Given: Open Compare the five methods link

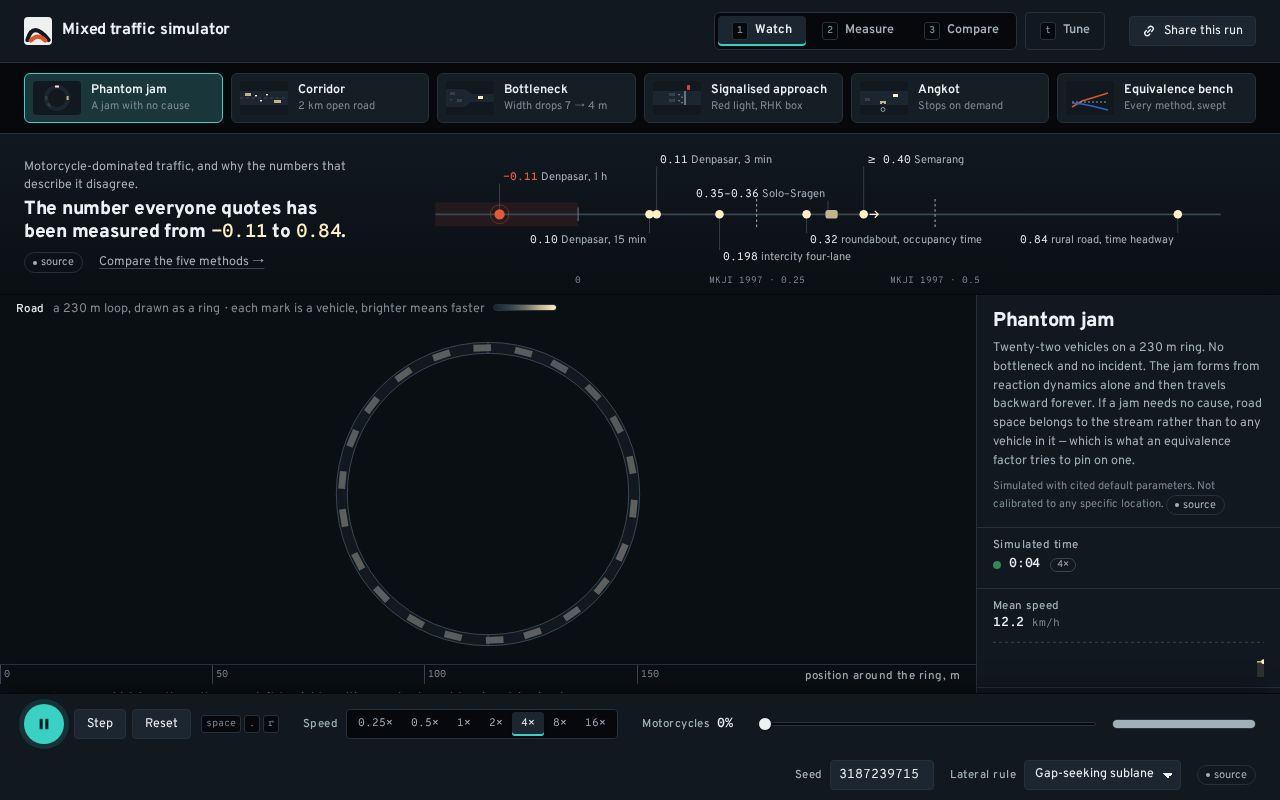Looking at the screenshot, I should 182,262.
